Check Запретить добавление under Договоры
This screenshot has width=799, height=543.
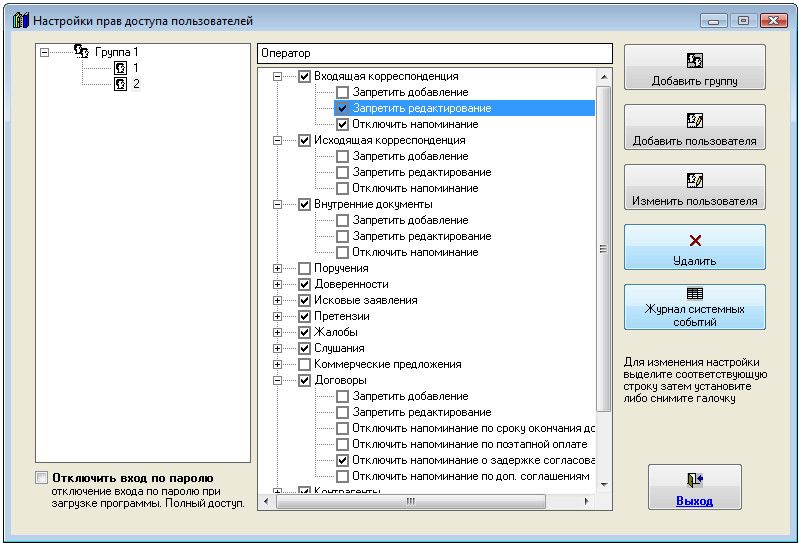(343, 396)
